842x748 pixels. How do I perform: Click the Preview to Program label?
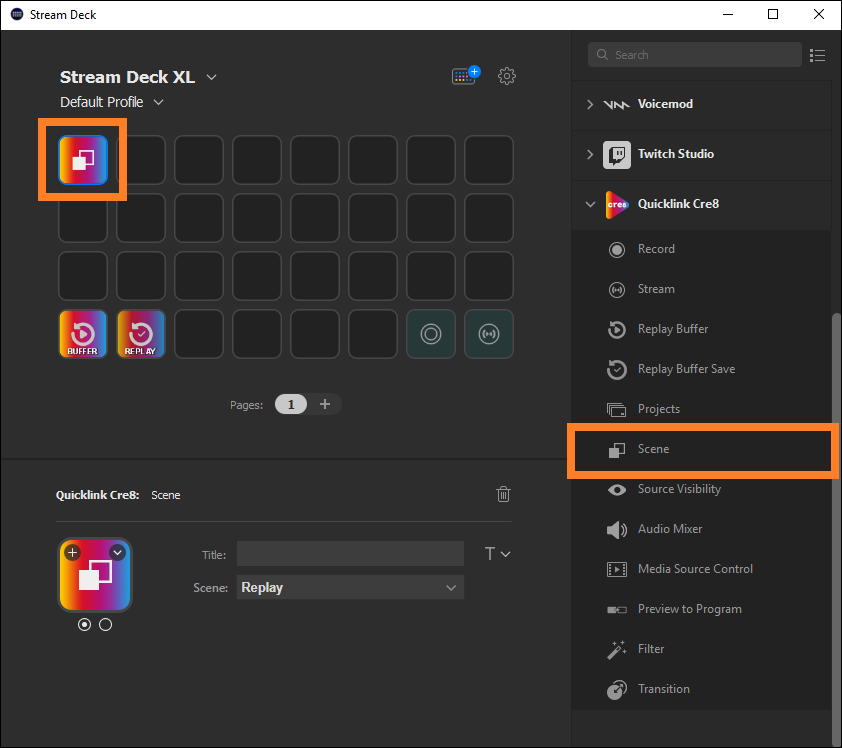tap(689, 609)
